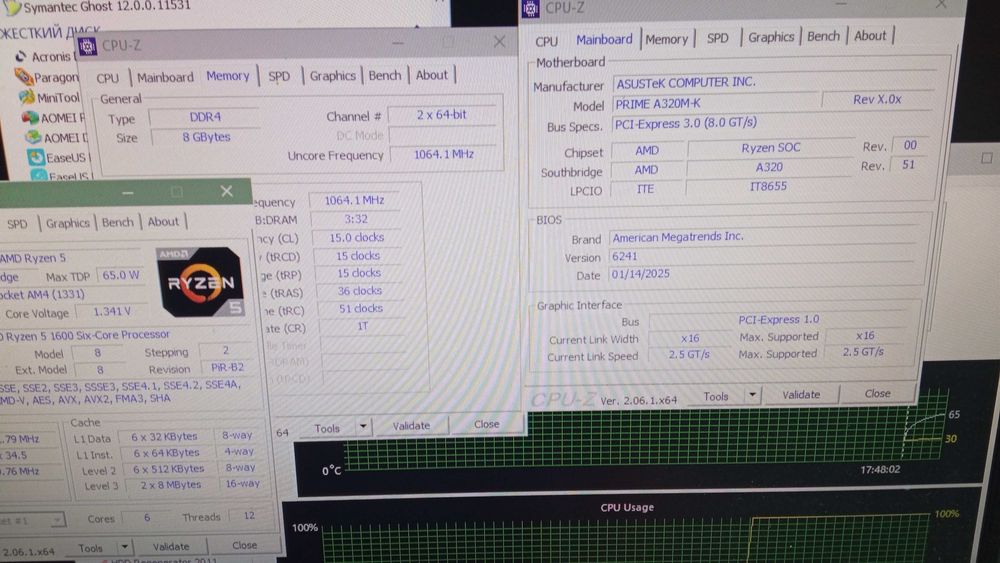Open About tab in Ryzen CPU window
This screenshot has width=1000, height=563.
coord(163,221)
